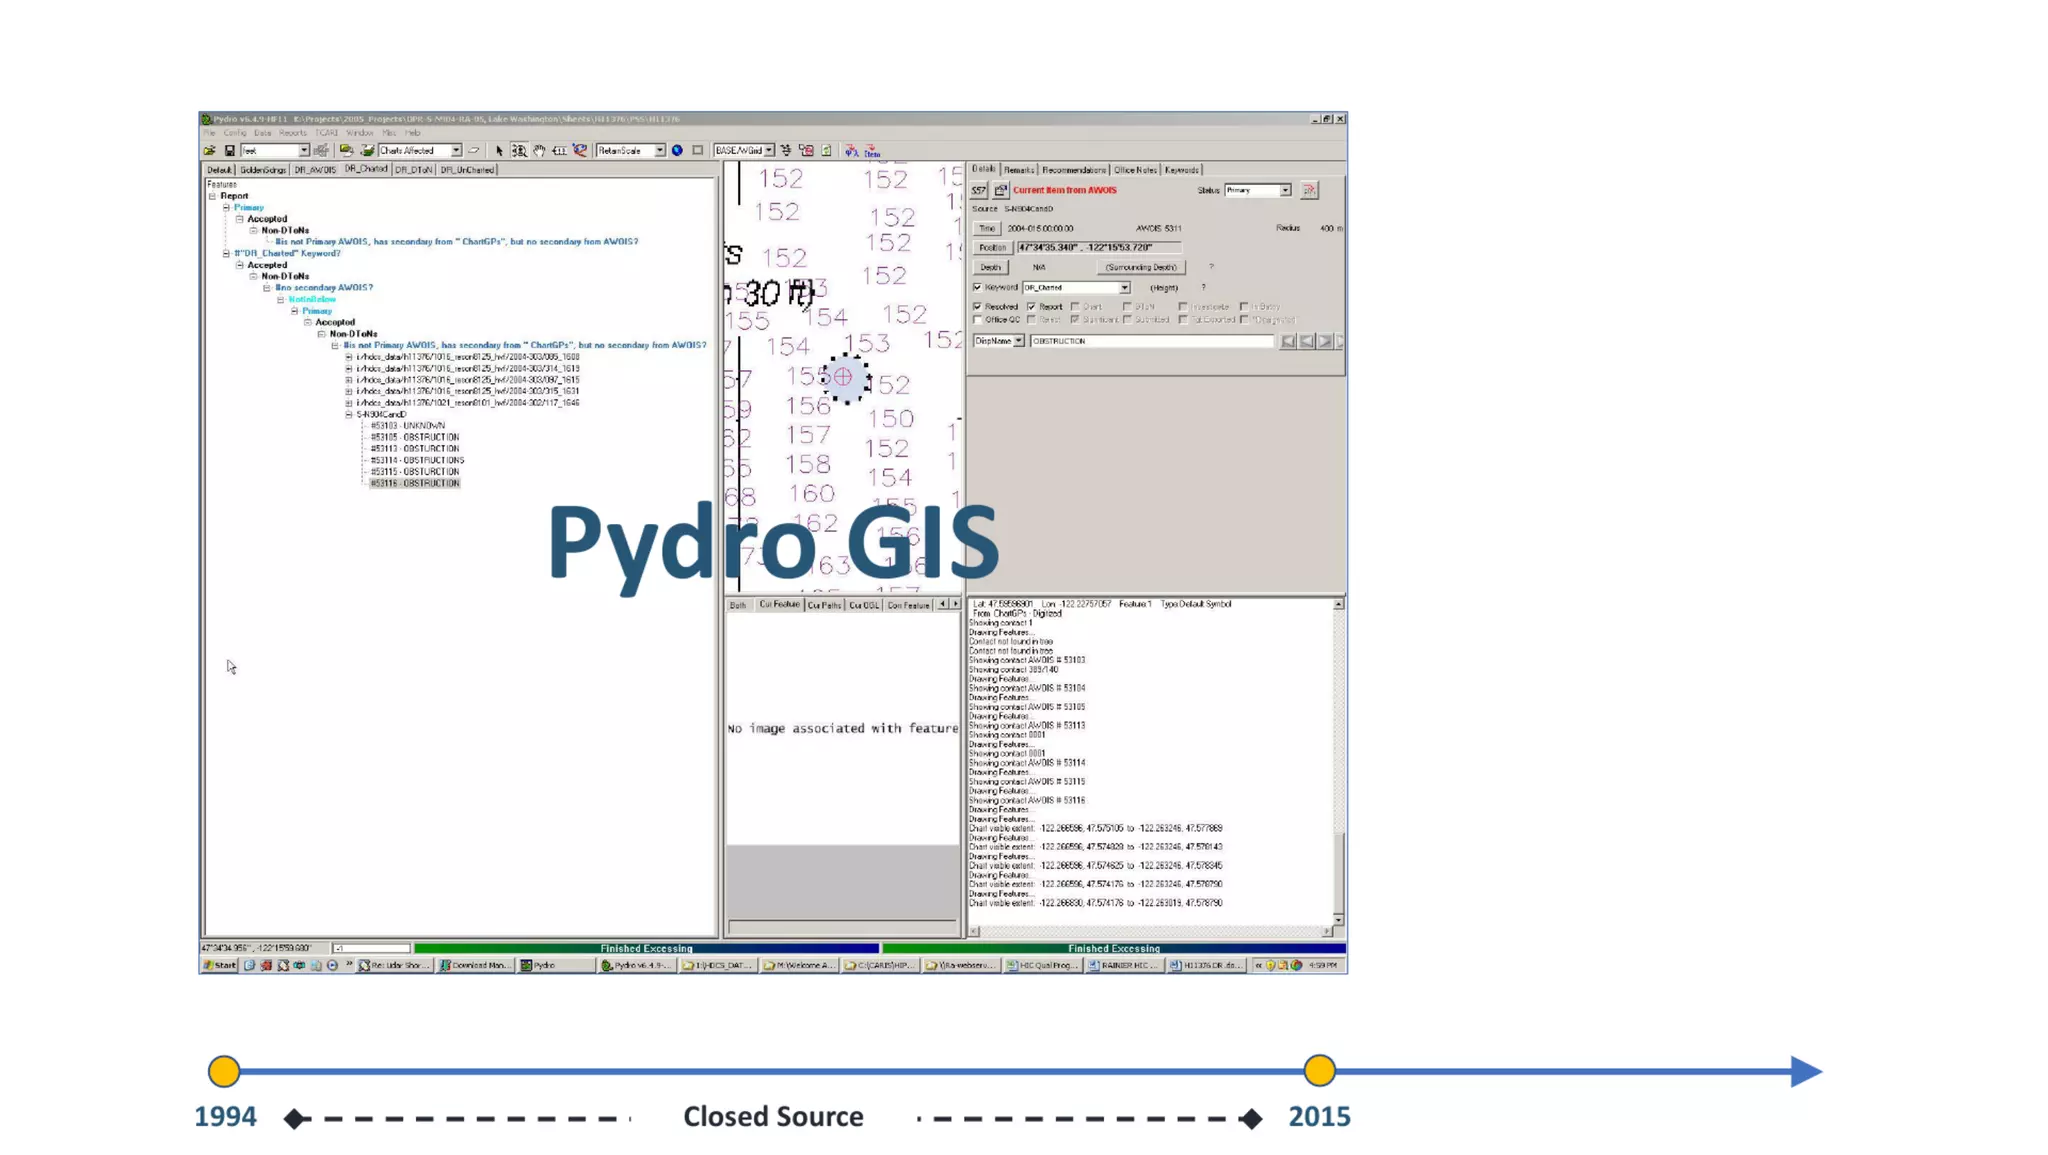Click the properties icon beside S57

point(1001,190)
